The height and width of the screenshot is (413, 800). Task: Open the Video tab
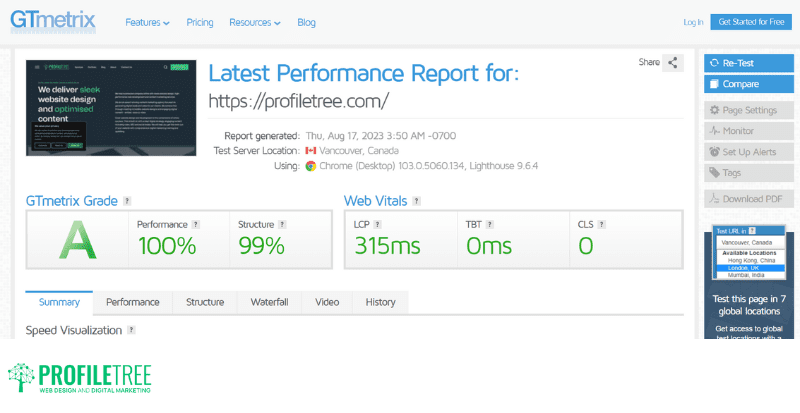[x=327, y=302]
